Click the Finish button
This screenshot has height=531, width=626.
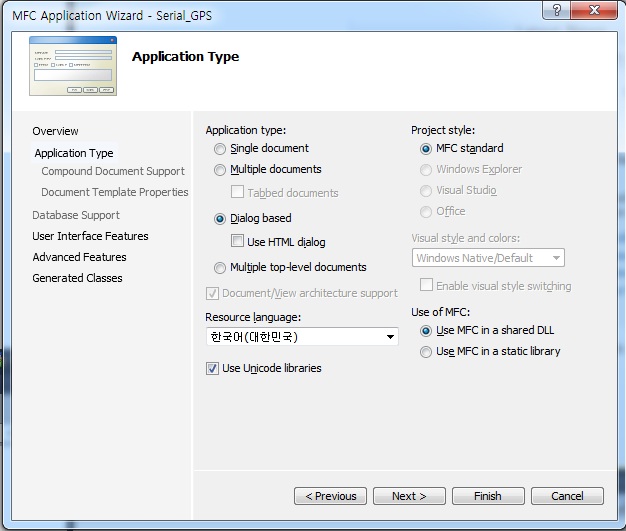488,496
